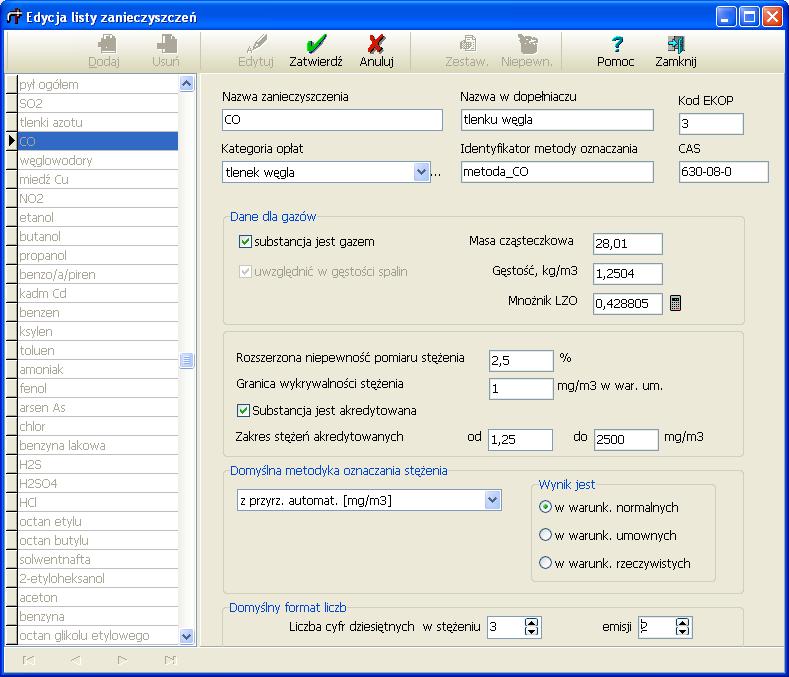This screenshot has height=677, width=789.
Task: Open Pomoc help question mark
Action: (616, 51)
